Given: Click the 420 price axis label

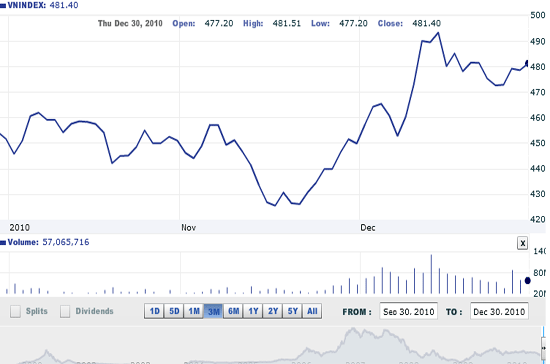Looking at the screenshot, I should (538, 220).
